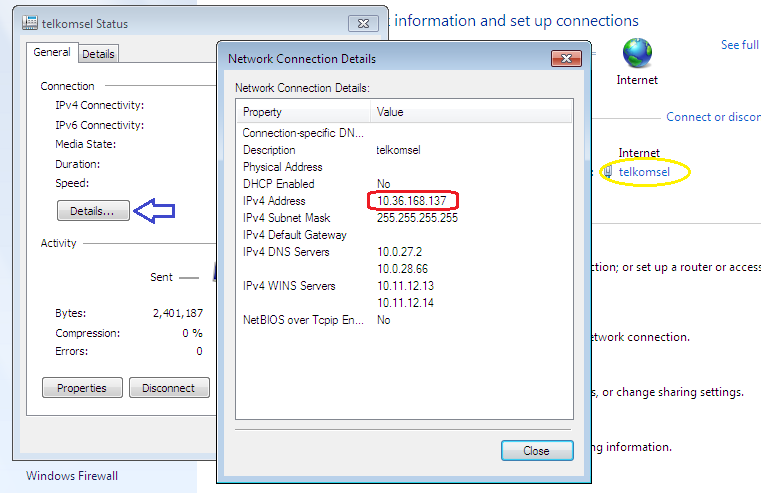Viewport: 761px width, 493px height.
Task: Click the Value column header
Action: click(471, 112)
